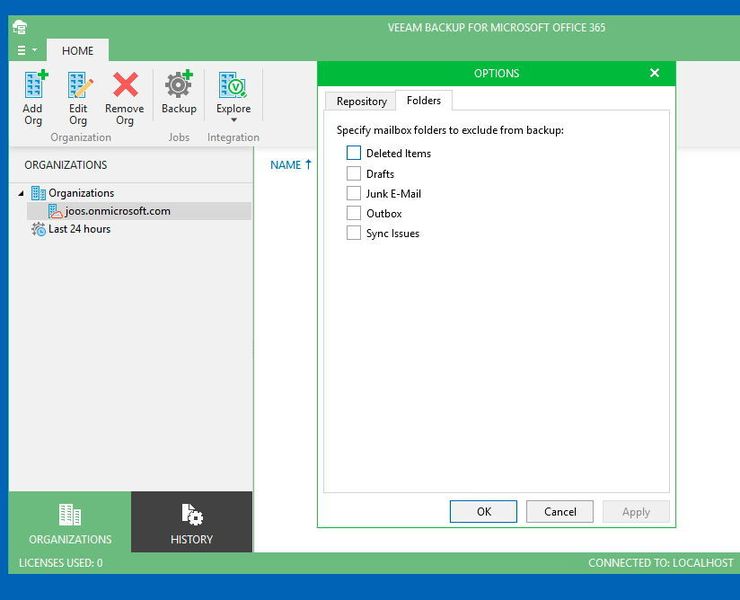Click the ORGANIZATIONS buildings icon at bottom

(x=70, y=515)
